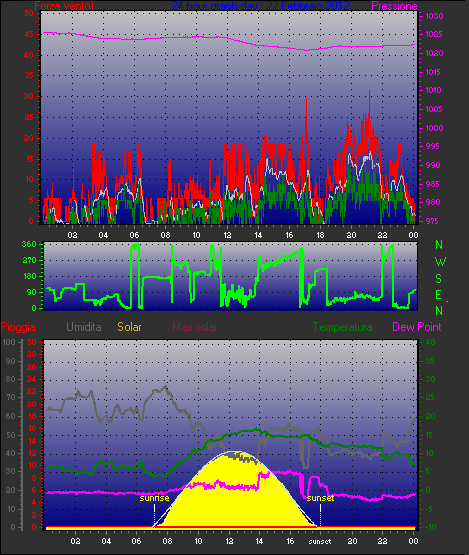Click the topmost 'N' compass letter
469x555 pixels.
(439, 245)
